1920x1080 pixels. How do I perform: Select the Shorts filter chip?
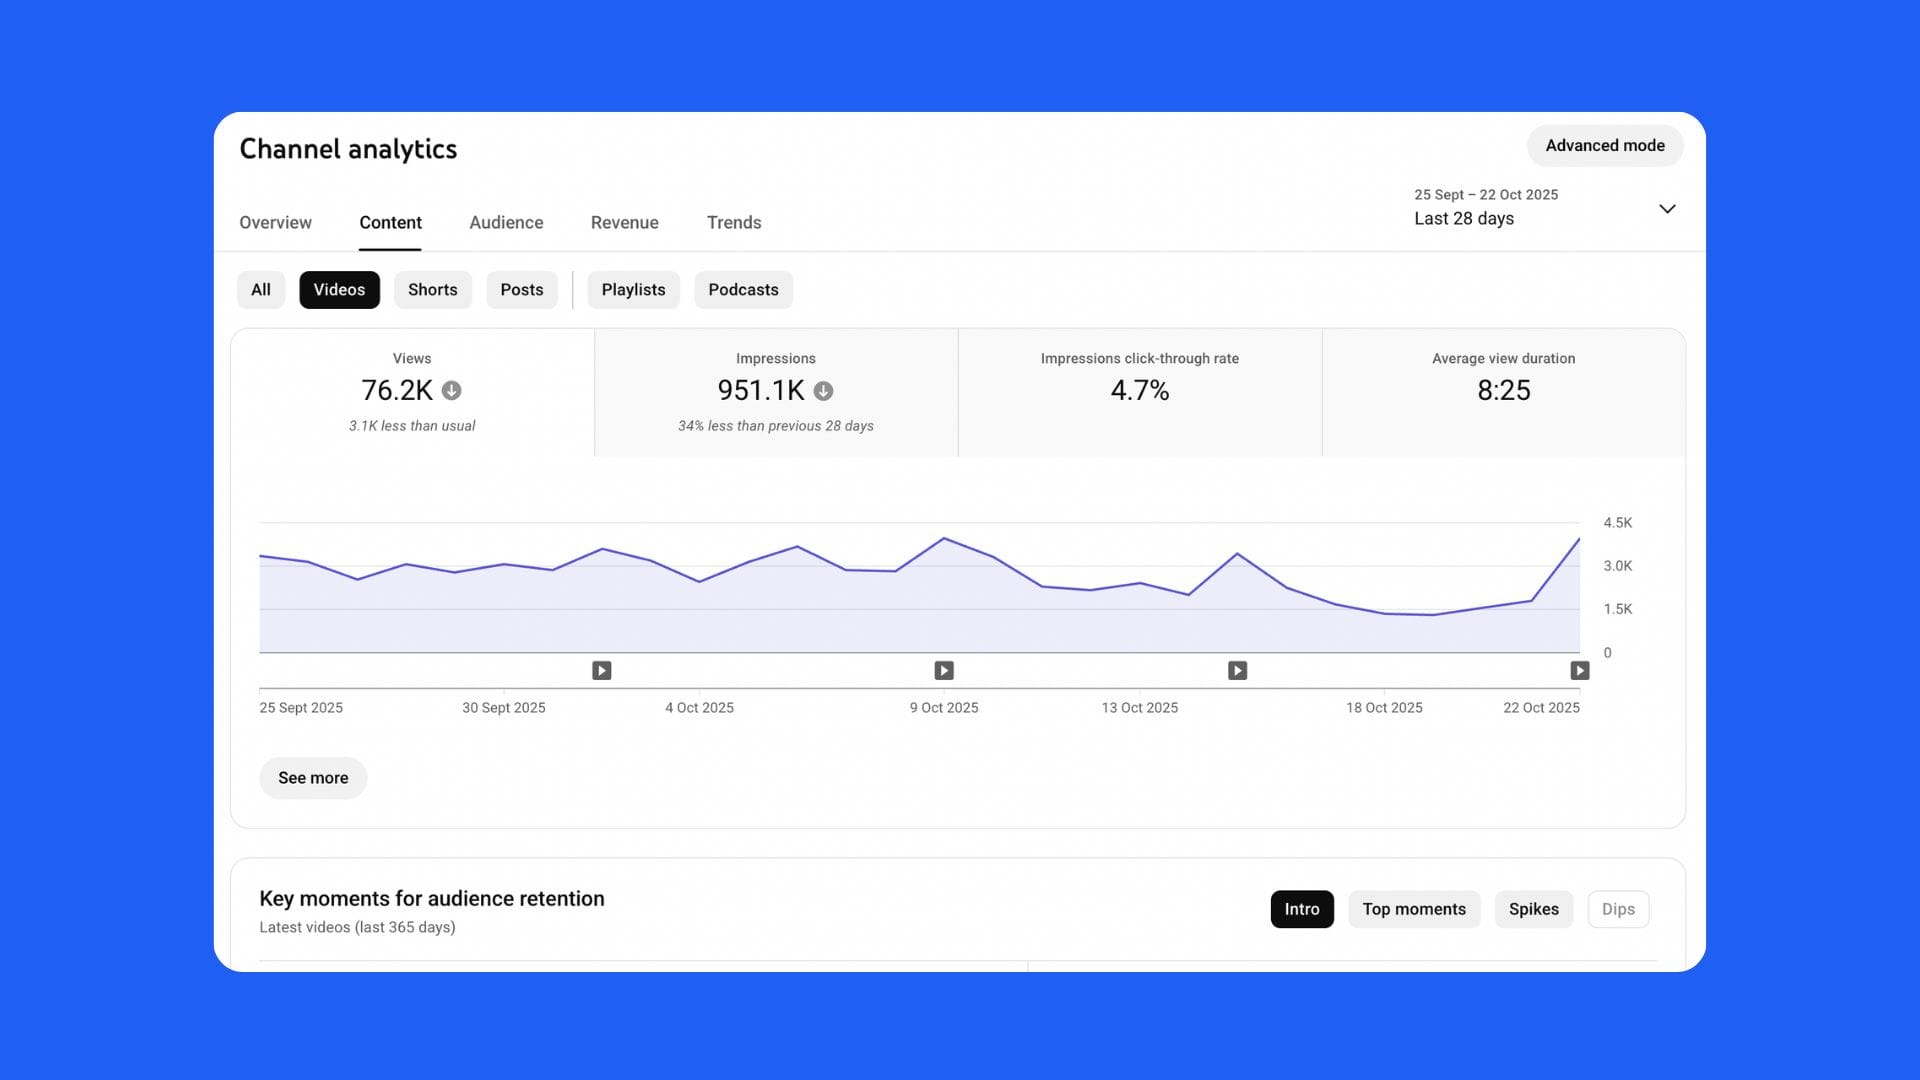[432, 290]
